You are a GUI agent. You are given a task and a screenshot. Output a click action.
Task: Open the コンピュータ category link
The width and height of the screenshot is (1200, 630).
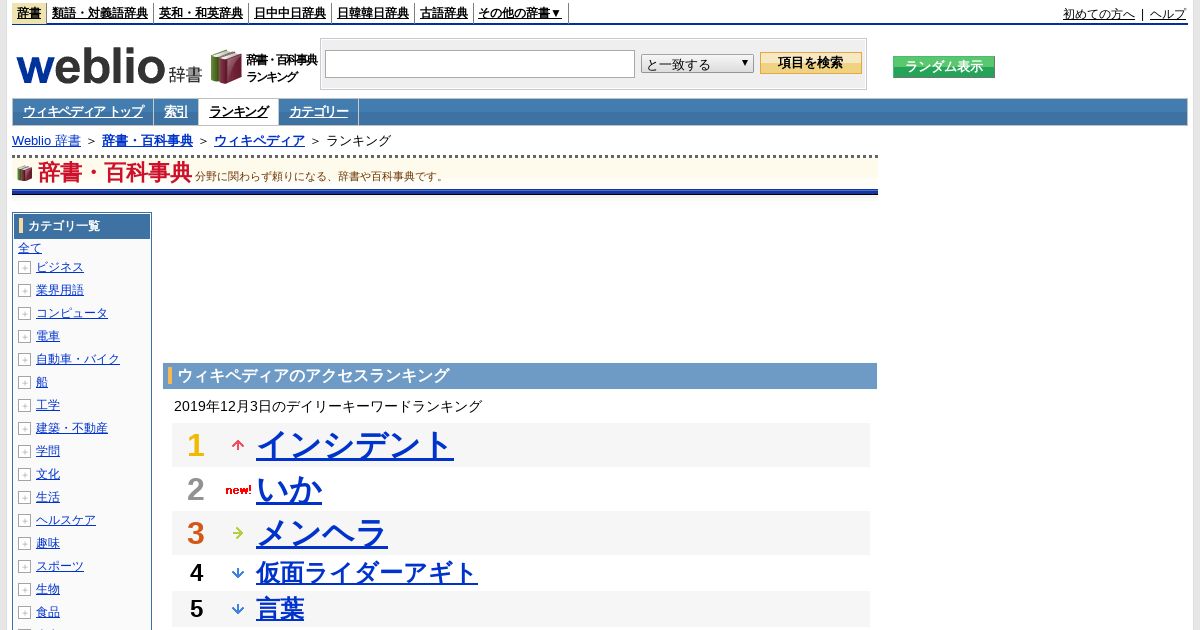coord(72,314)
